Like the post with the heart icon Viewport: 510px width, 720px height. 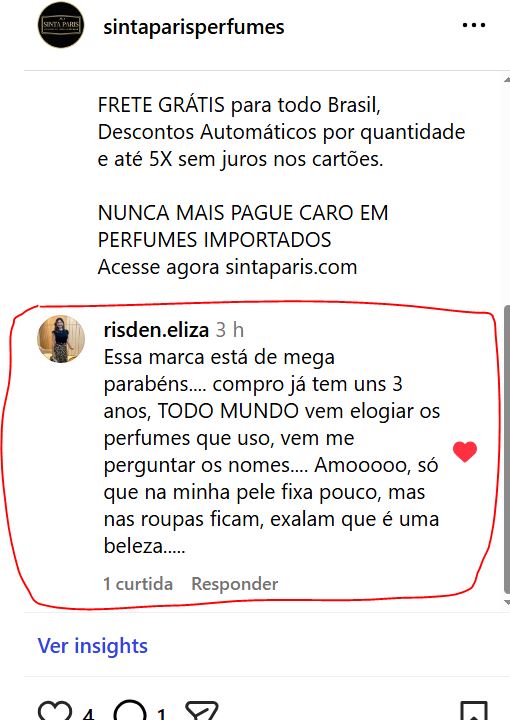55,711
